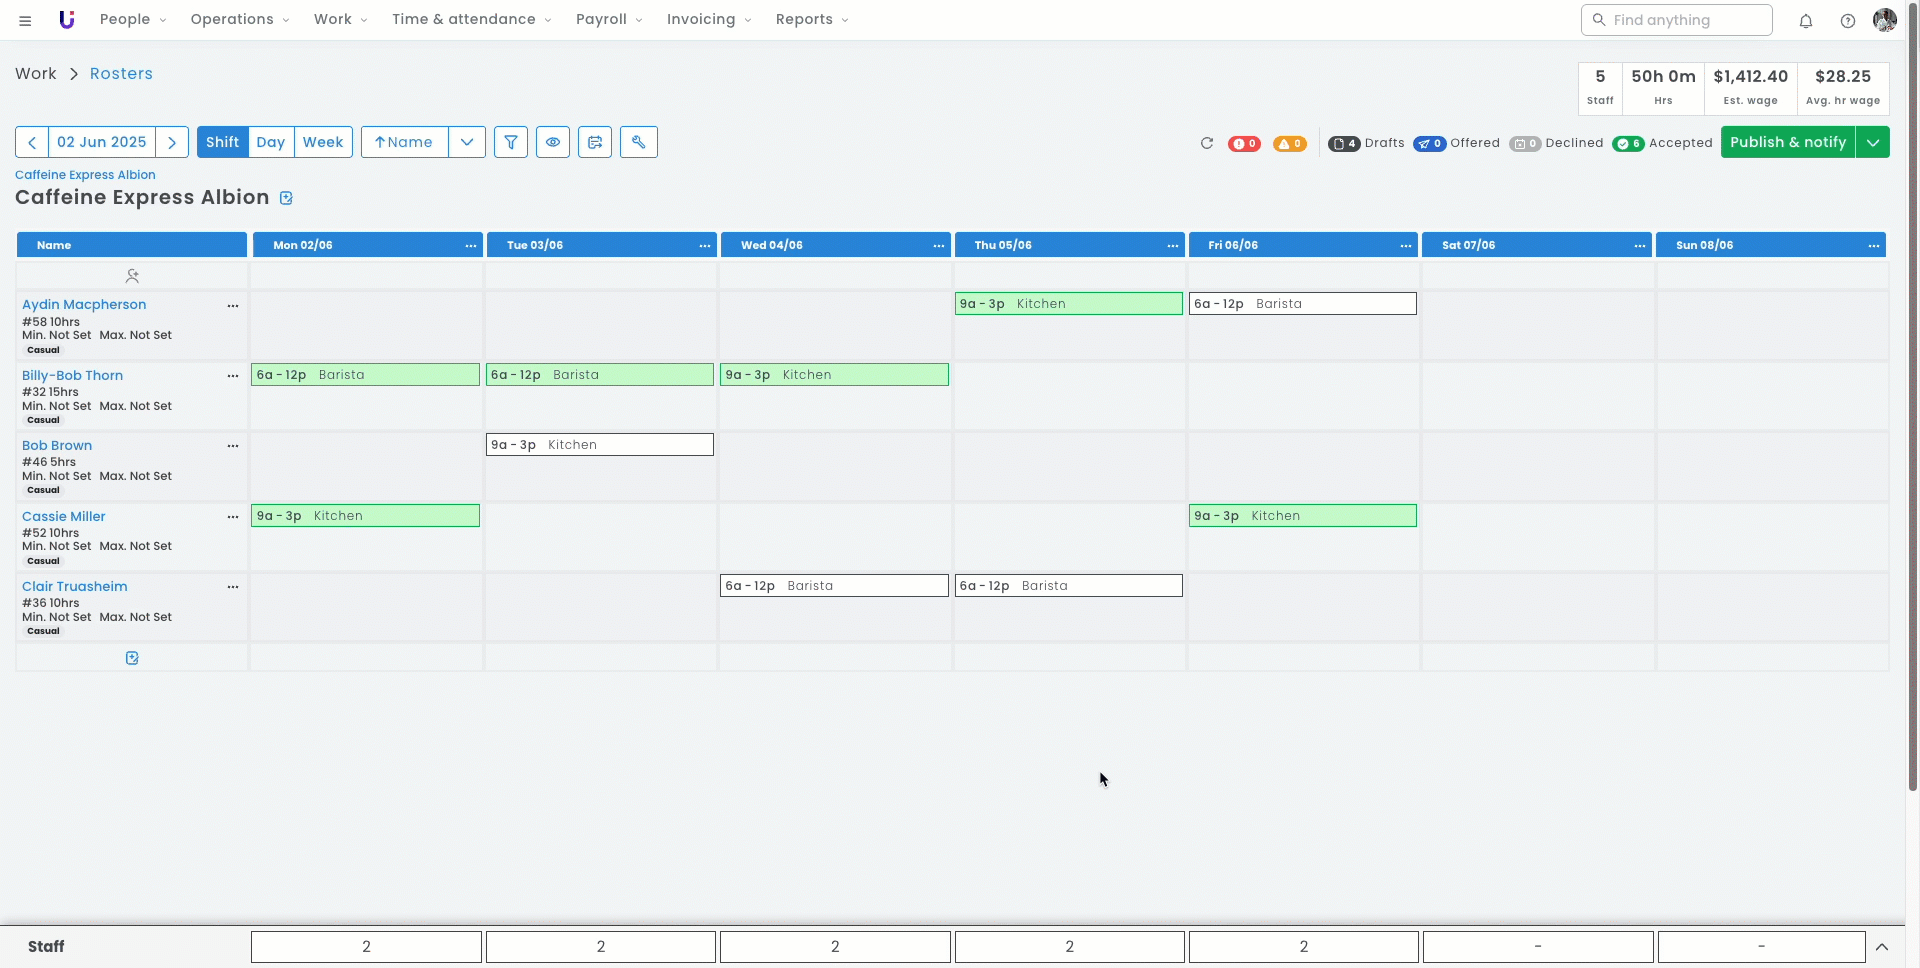This screenshot has width=1920, height=968.
Task: Open the Time & attendance menu
Action: 471,20
